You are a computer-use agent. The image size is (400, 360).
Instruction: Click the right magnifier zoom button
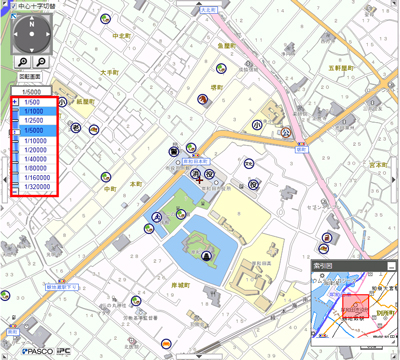coord(41,62)
